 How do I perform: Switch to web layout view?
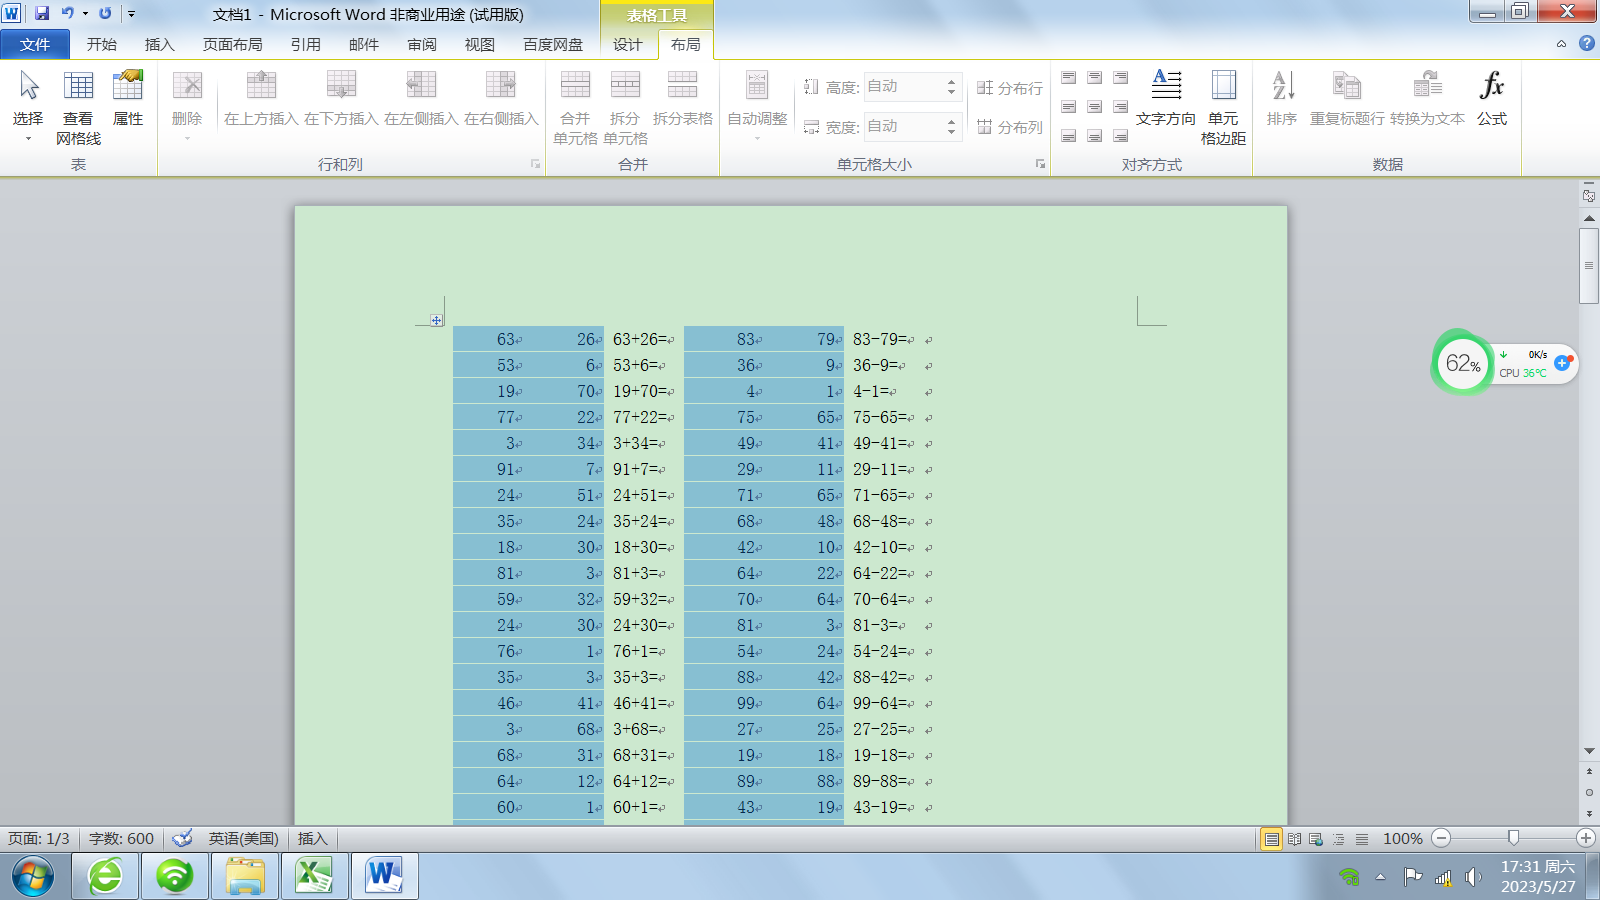tap(1316, 839)
